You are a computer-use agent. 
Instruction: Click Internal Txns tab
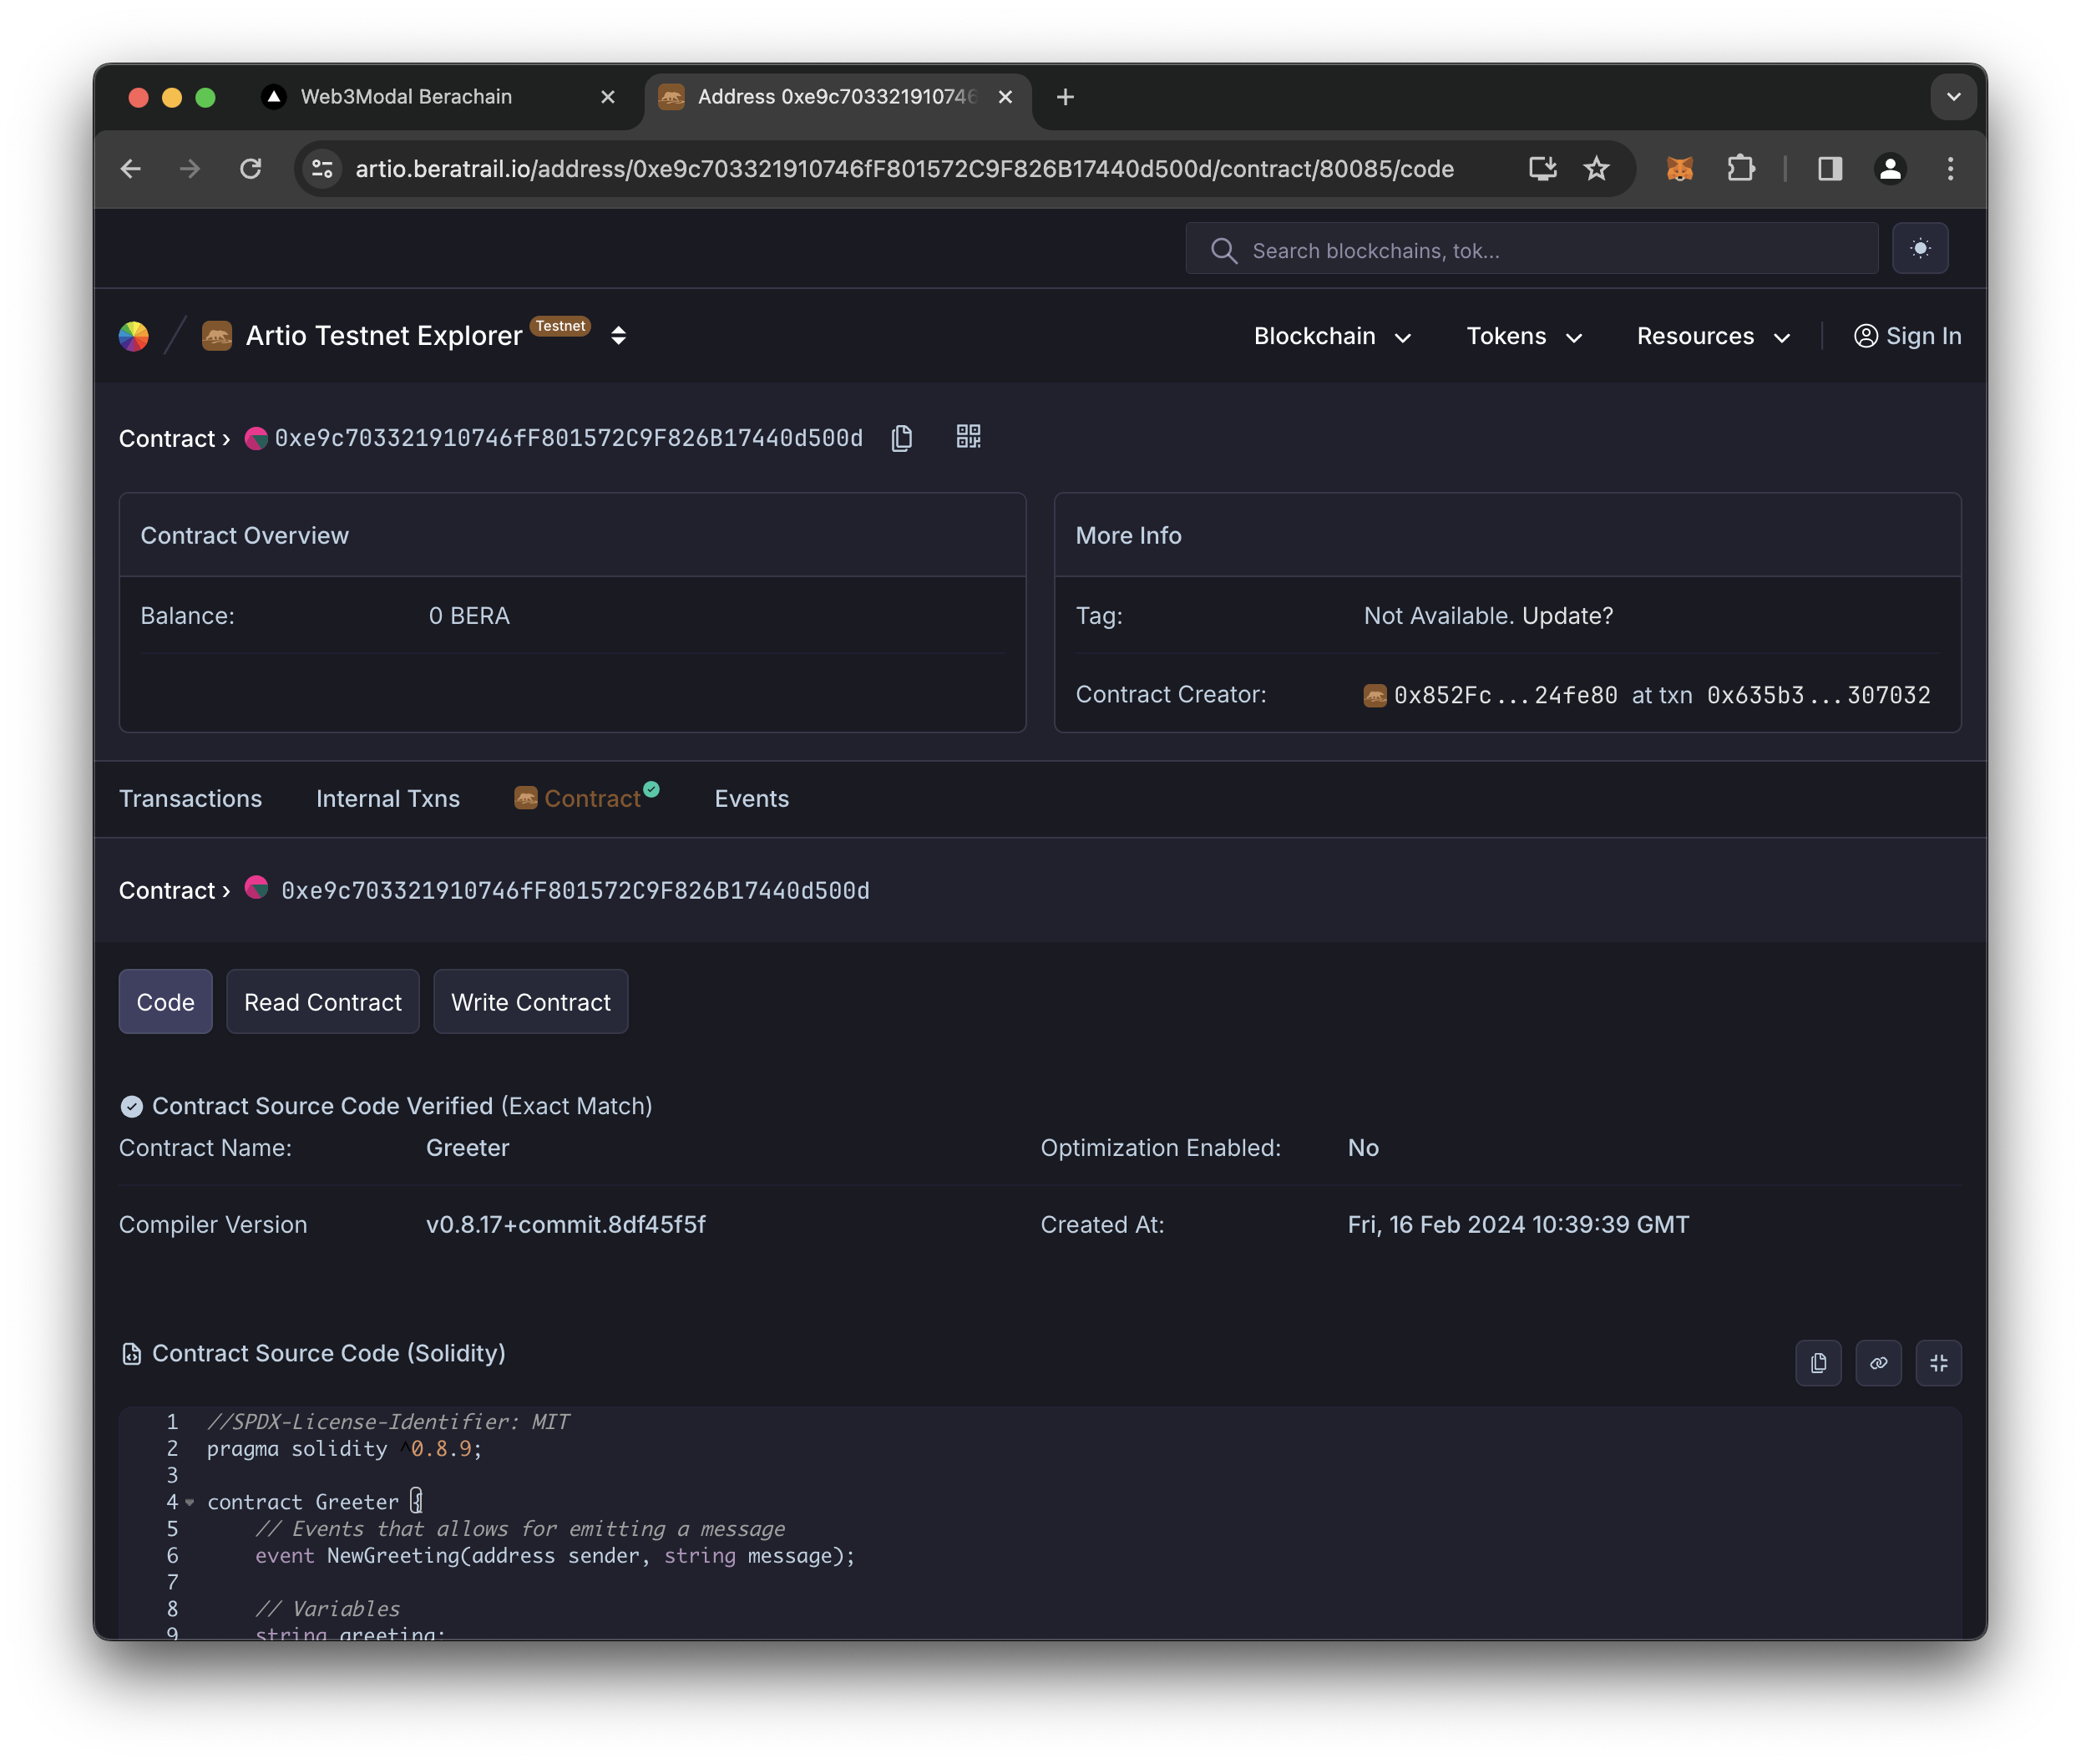pos(387,798)
